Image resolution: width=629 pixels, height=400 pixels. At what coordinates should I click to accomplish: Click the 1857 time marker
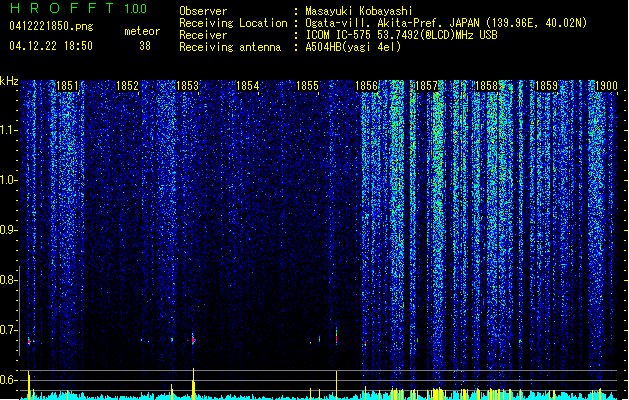[426, 86]
